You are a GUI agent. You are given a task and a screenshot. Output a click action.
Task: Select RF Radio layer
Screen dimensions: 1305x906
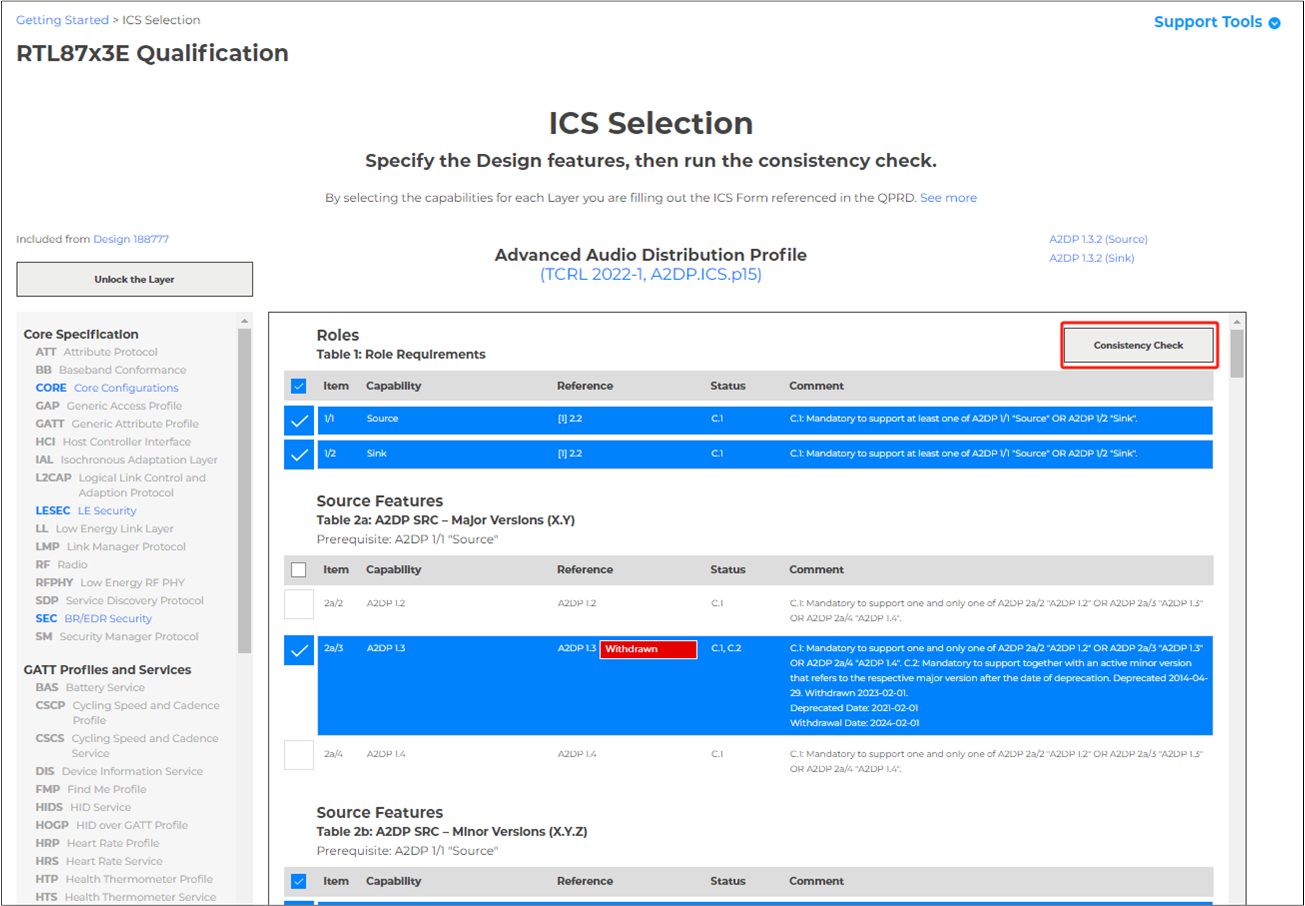click(61, 565)
